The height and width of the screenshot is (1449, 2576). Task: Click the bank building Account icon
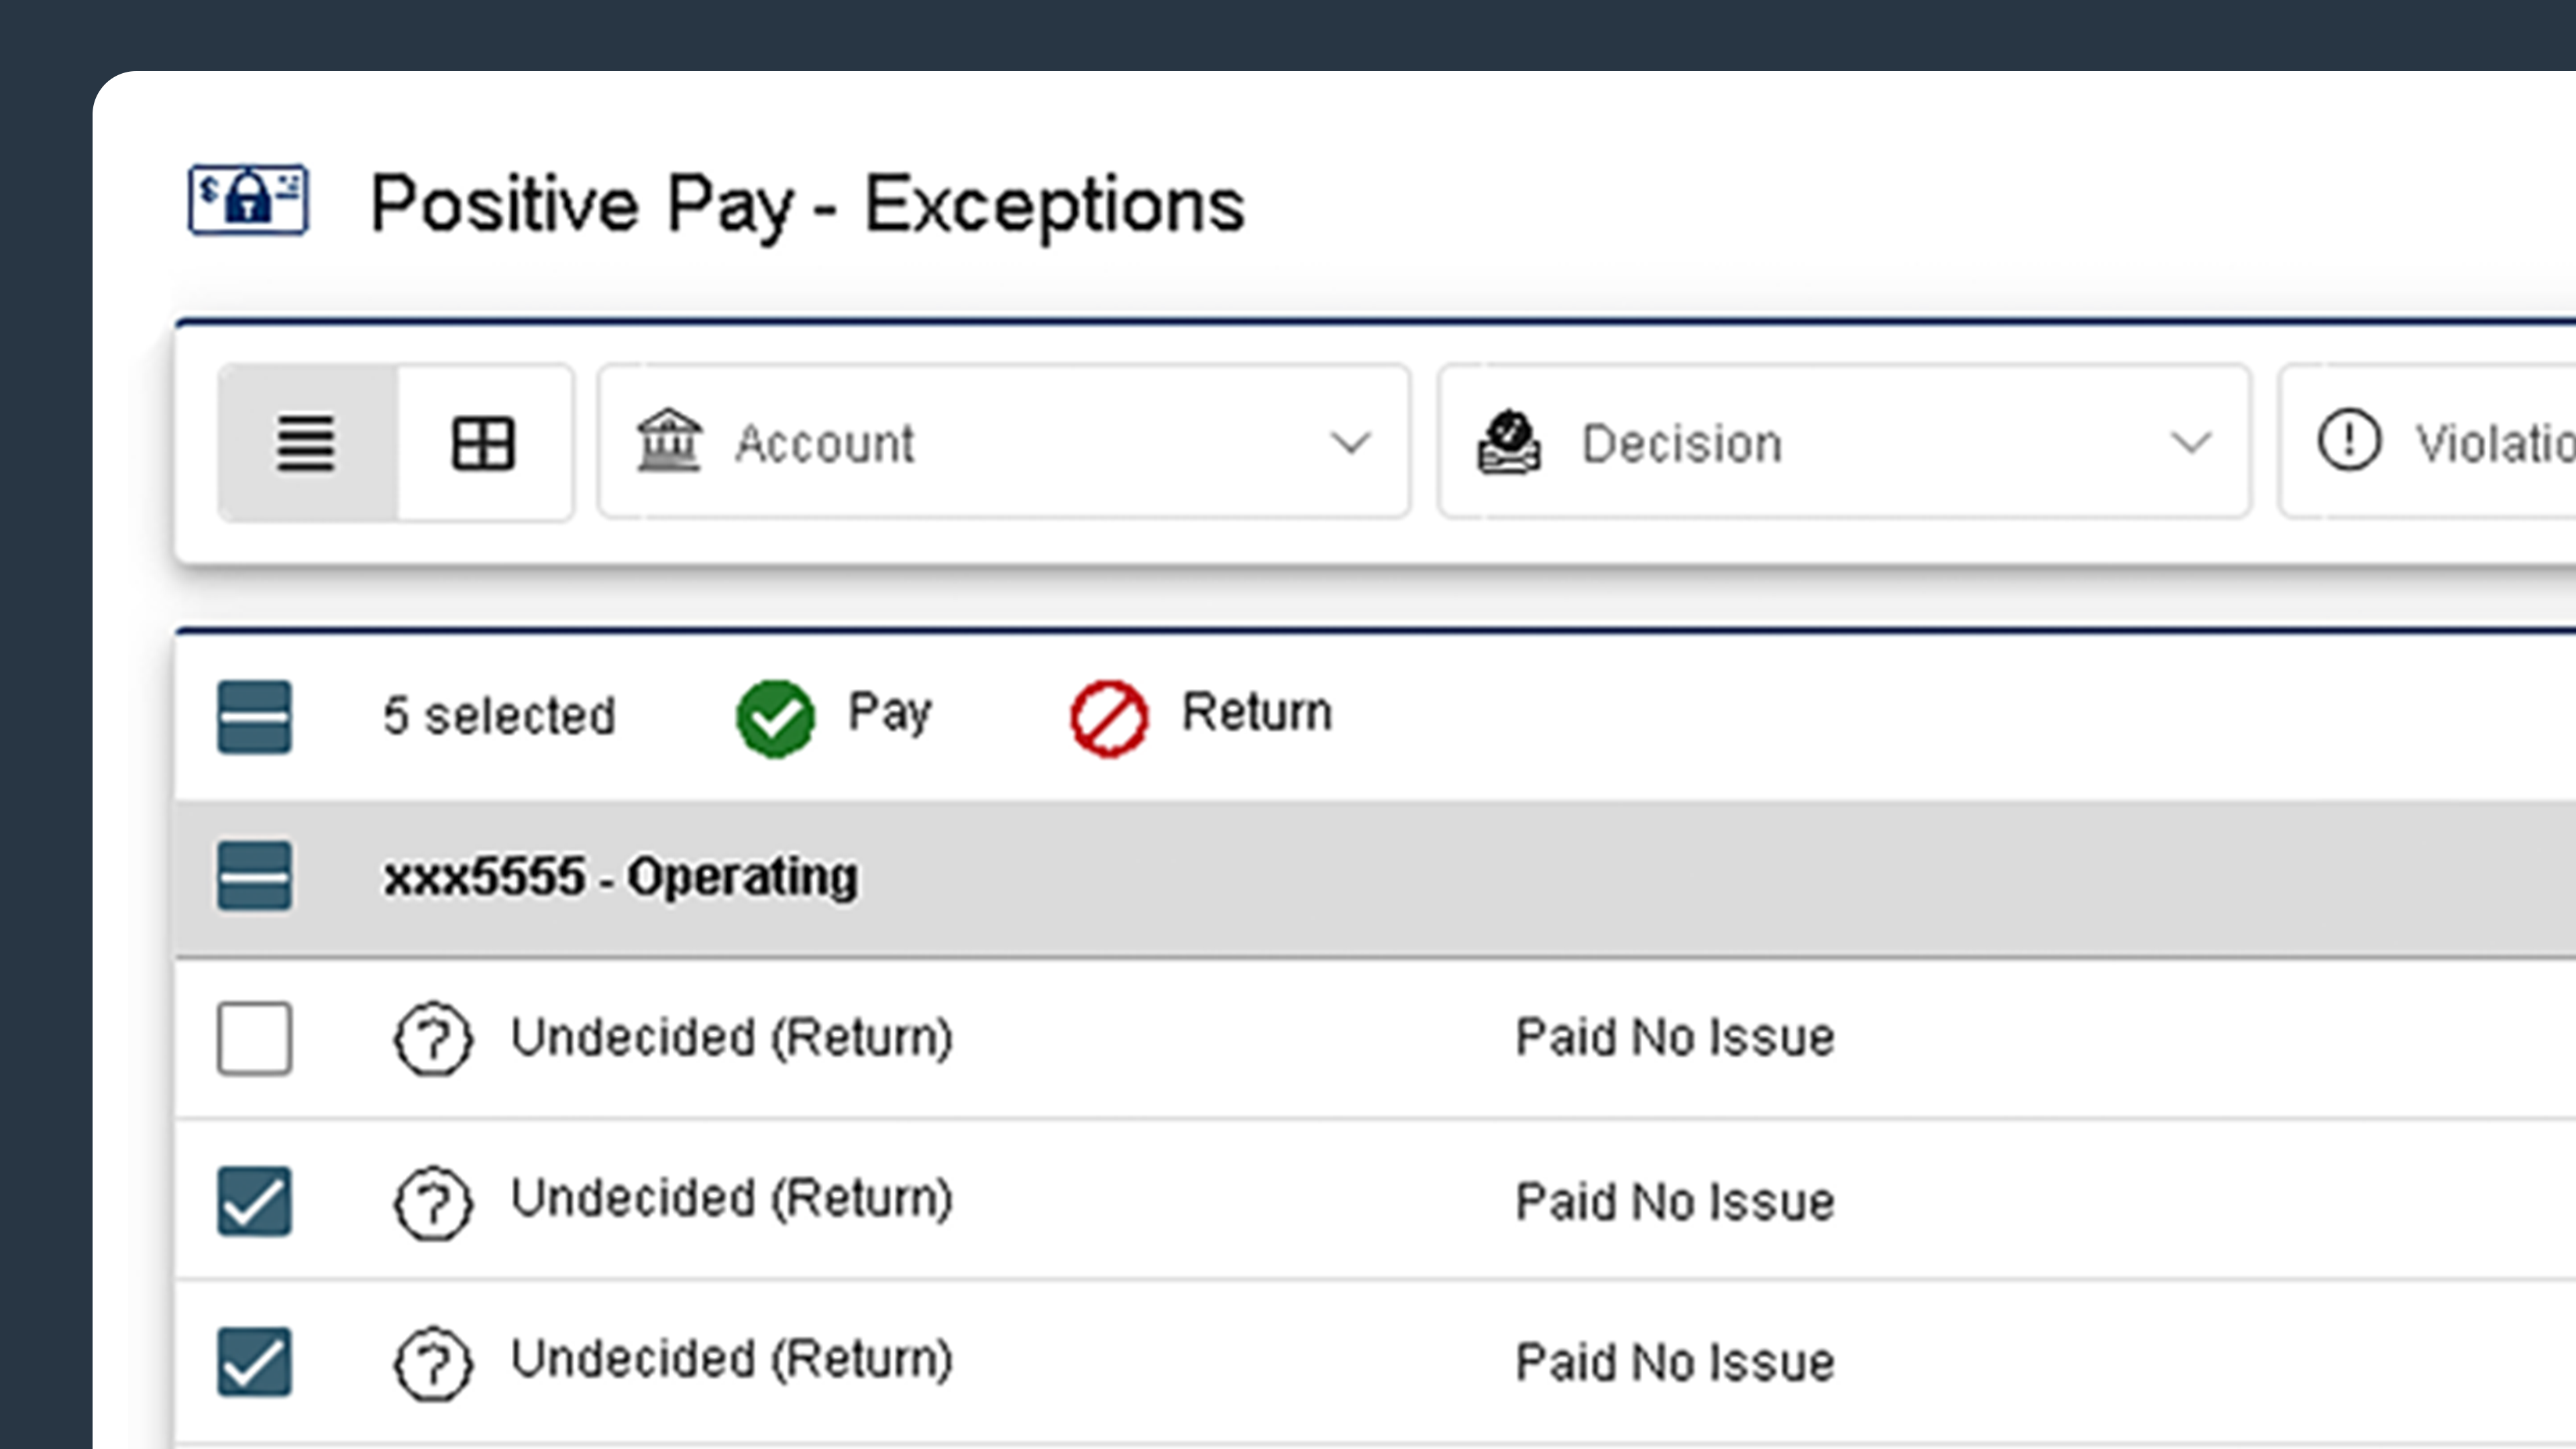pos(669,441)
